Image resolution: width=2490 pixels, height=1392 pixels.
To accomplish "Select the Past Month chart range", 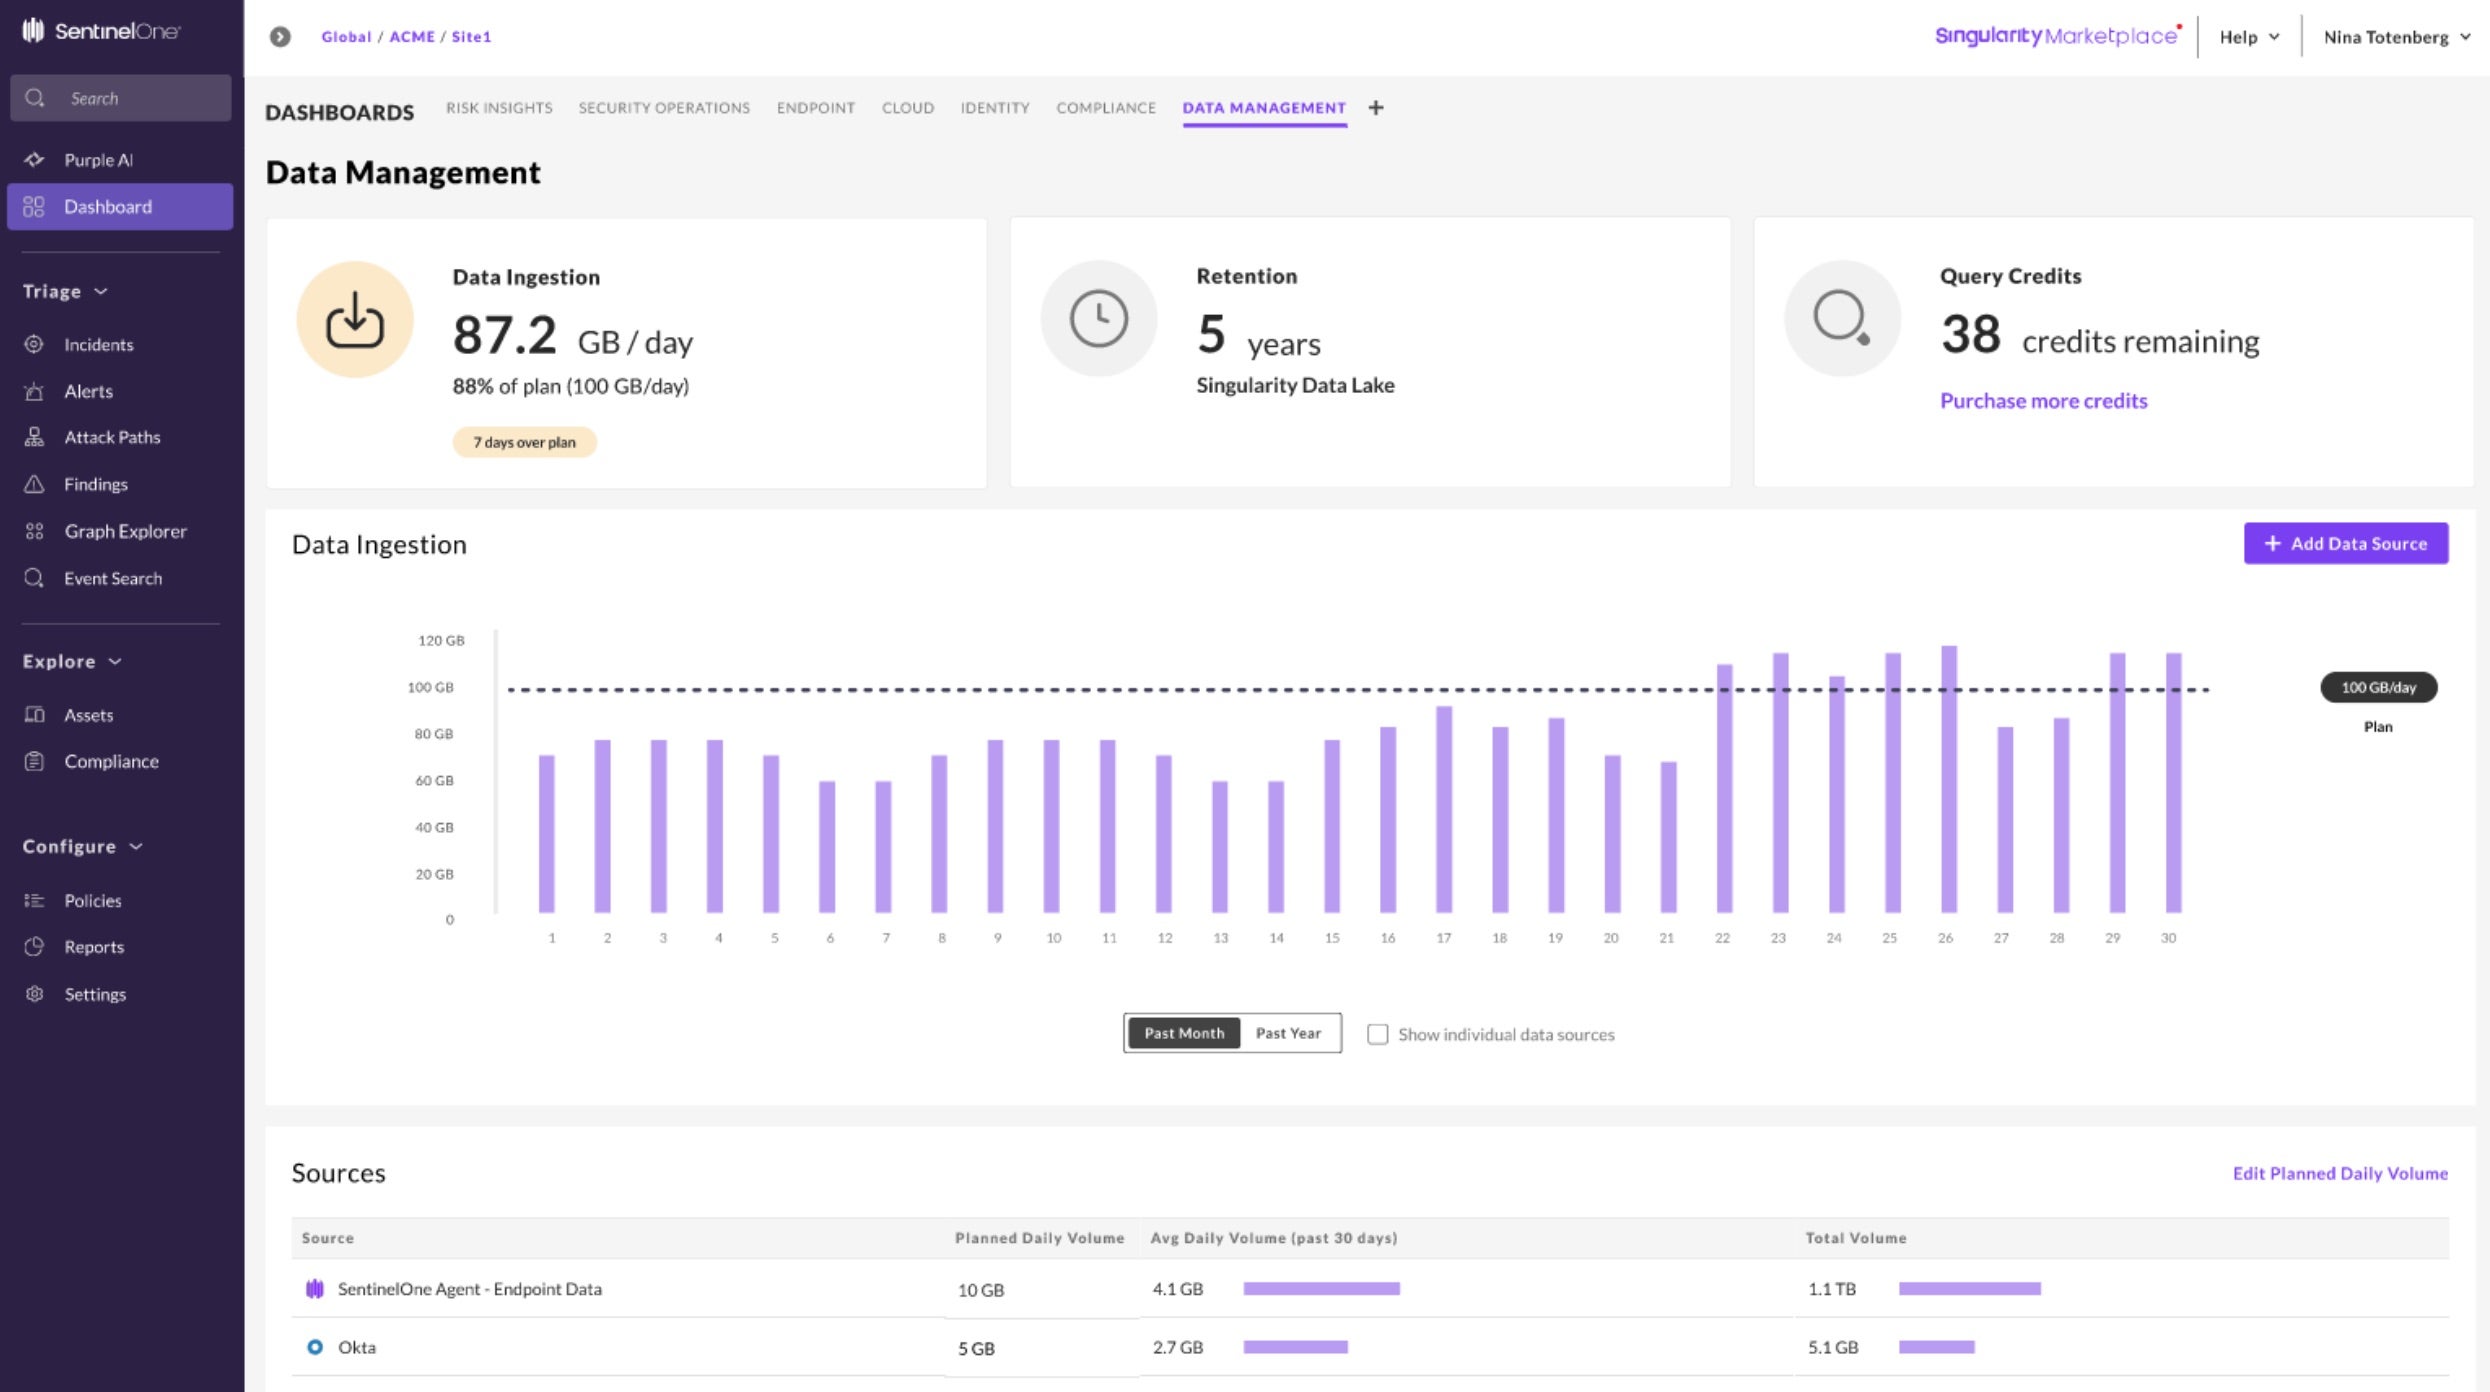I will [1184, 1033].
